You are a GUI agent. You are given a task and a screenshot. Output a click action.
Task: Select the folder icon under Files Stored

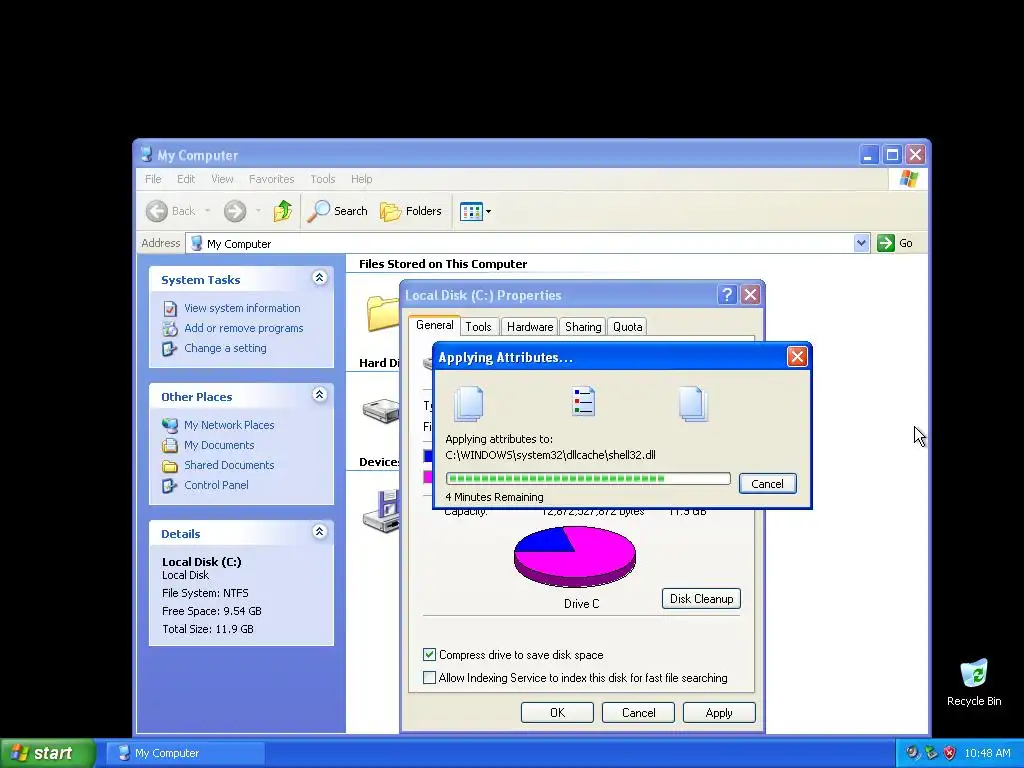click(383, 313)
